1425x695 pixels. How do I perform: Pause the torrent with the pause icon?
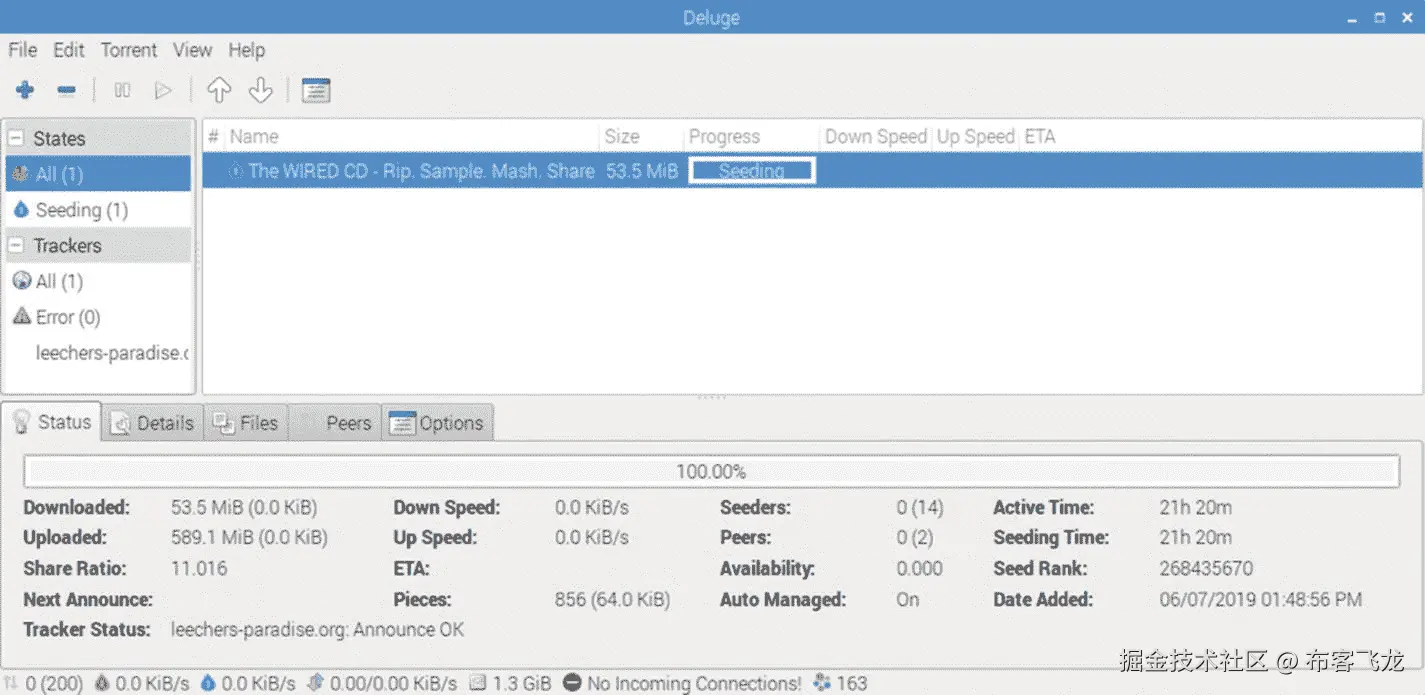click(x=122, y=91)
